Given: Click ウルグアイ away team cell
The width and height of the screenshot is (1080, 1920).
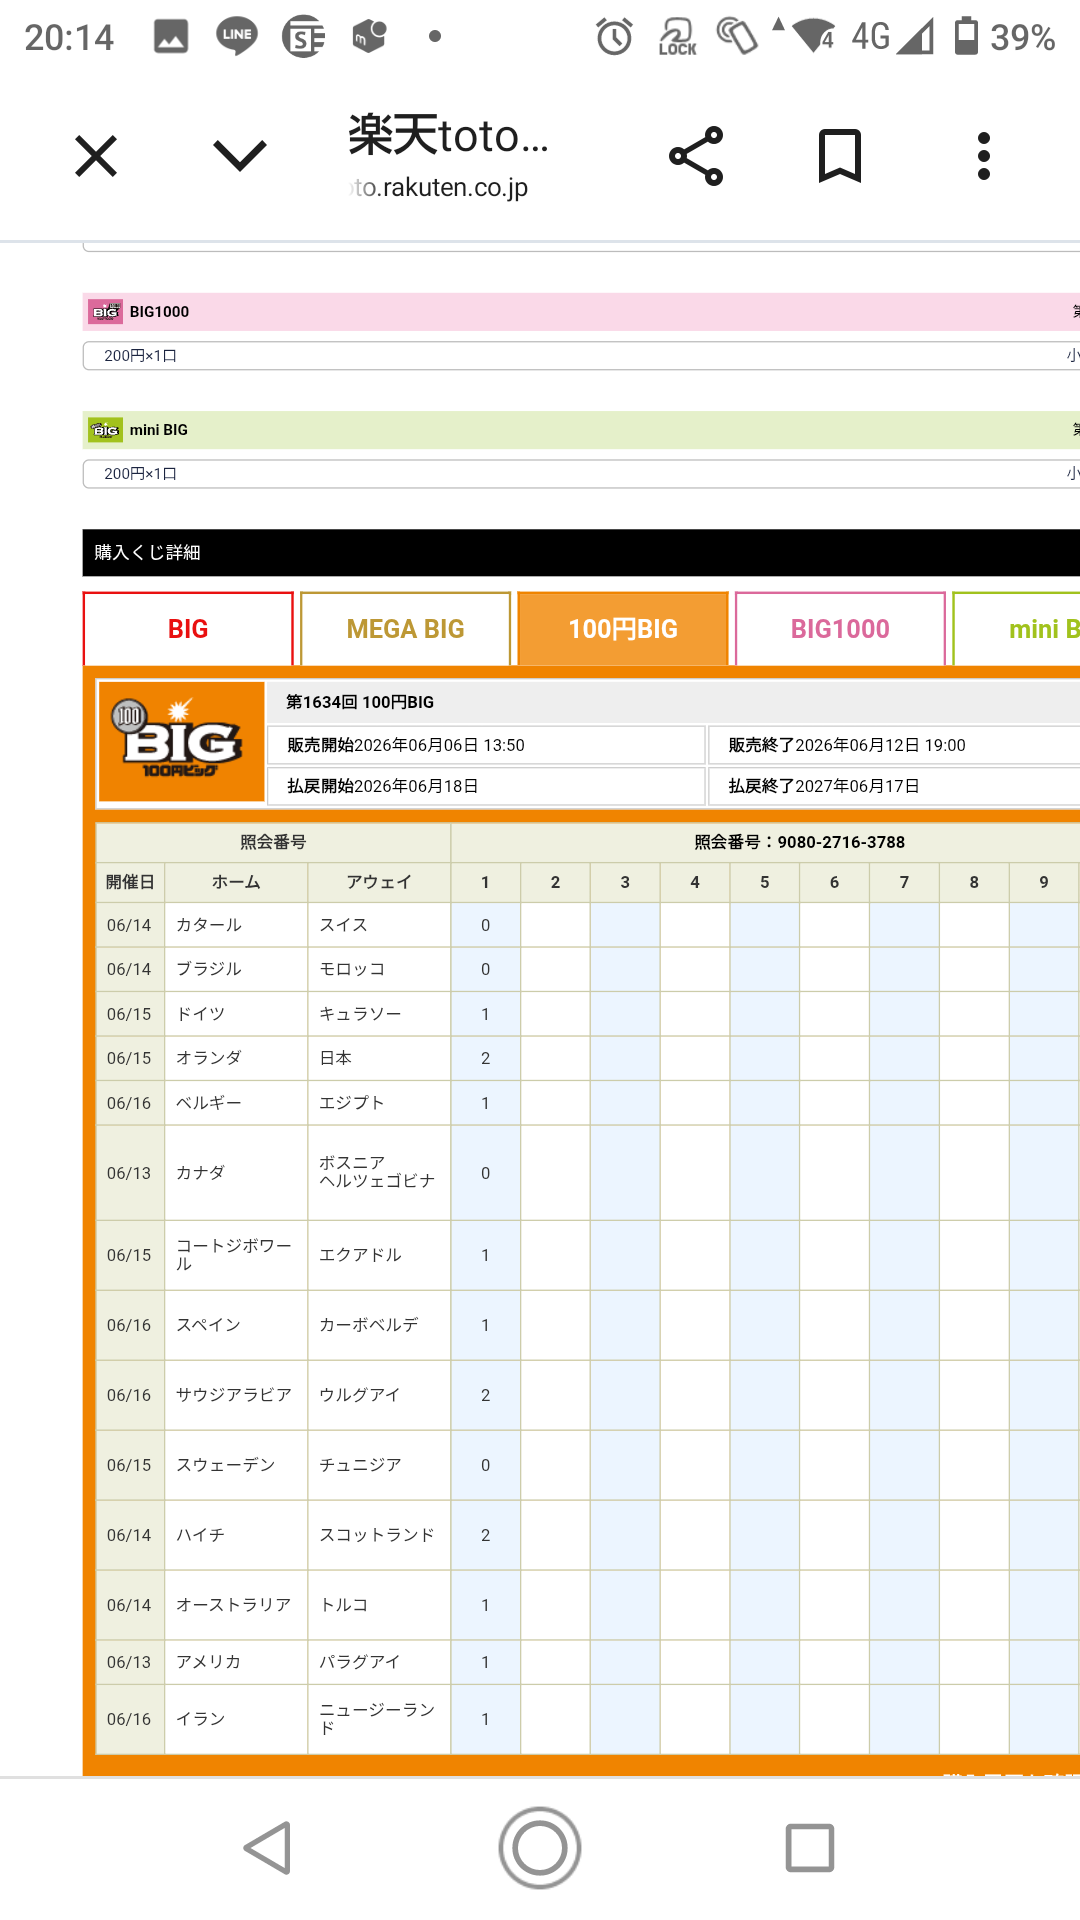Looking at the screenshot, I should click(x=379, y=1395).
